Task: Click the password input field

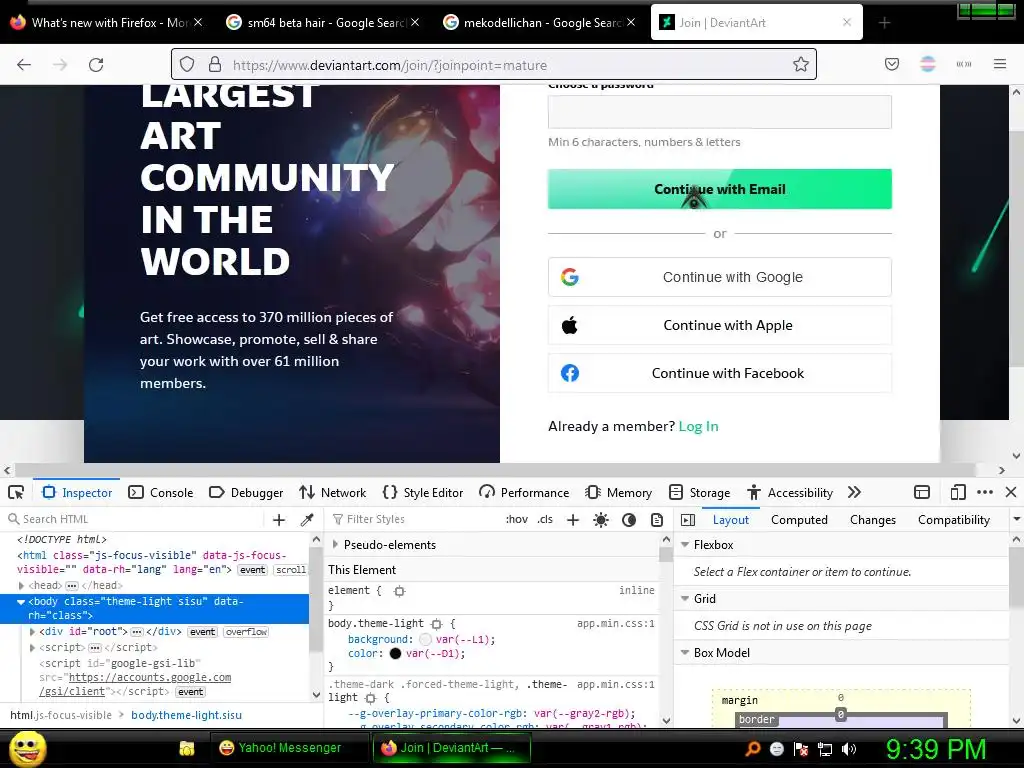Action: (720, 112)
